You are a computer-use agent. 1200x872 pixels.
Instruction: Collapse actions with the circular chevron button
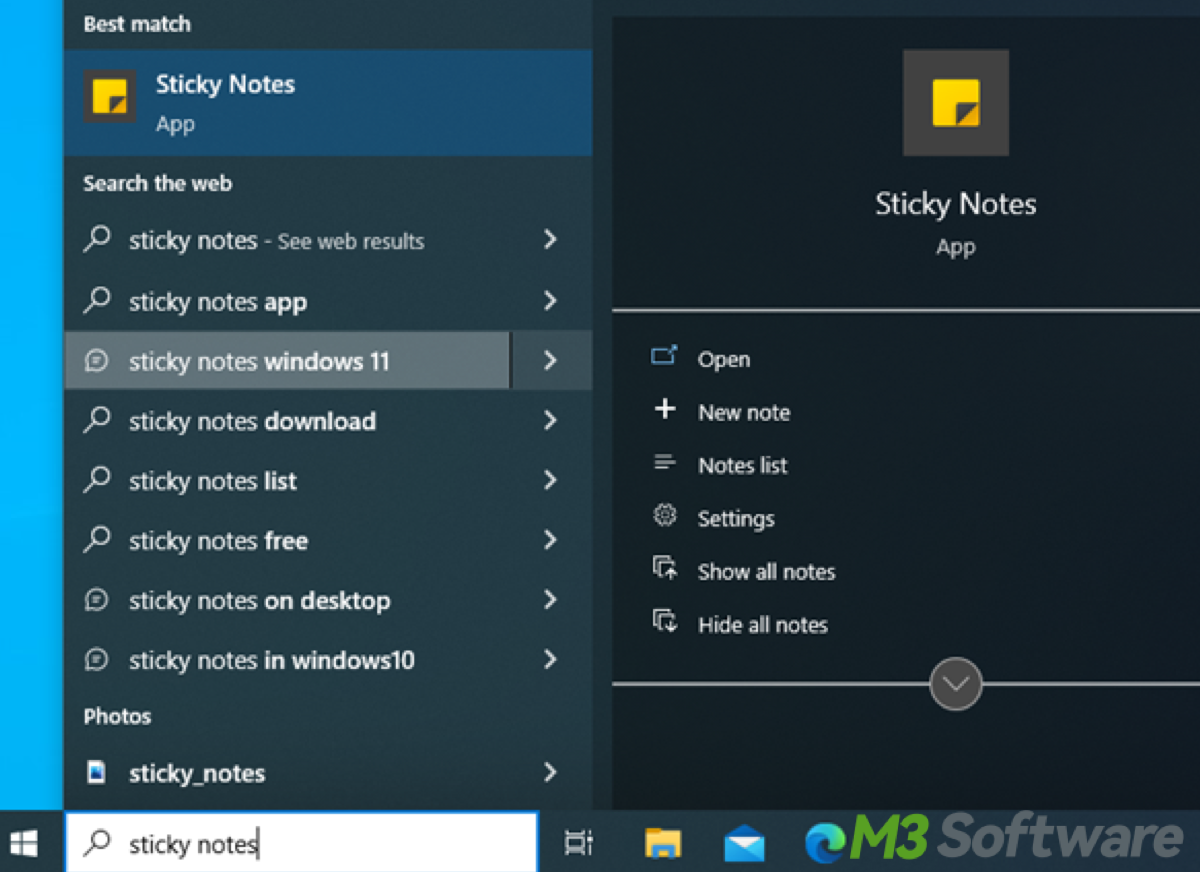(x=956, y=684)
